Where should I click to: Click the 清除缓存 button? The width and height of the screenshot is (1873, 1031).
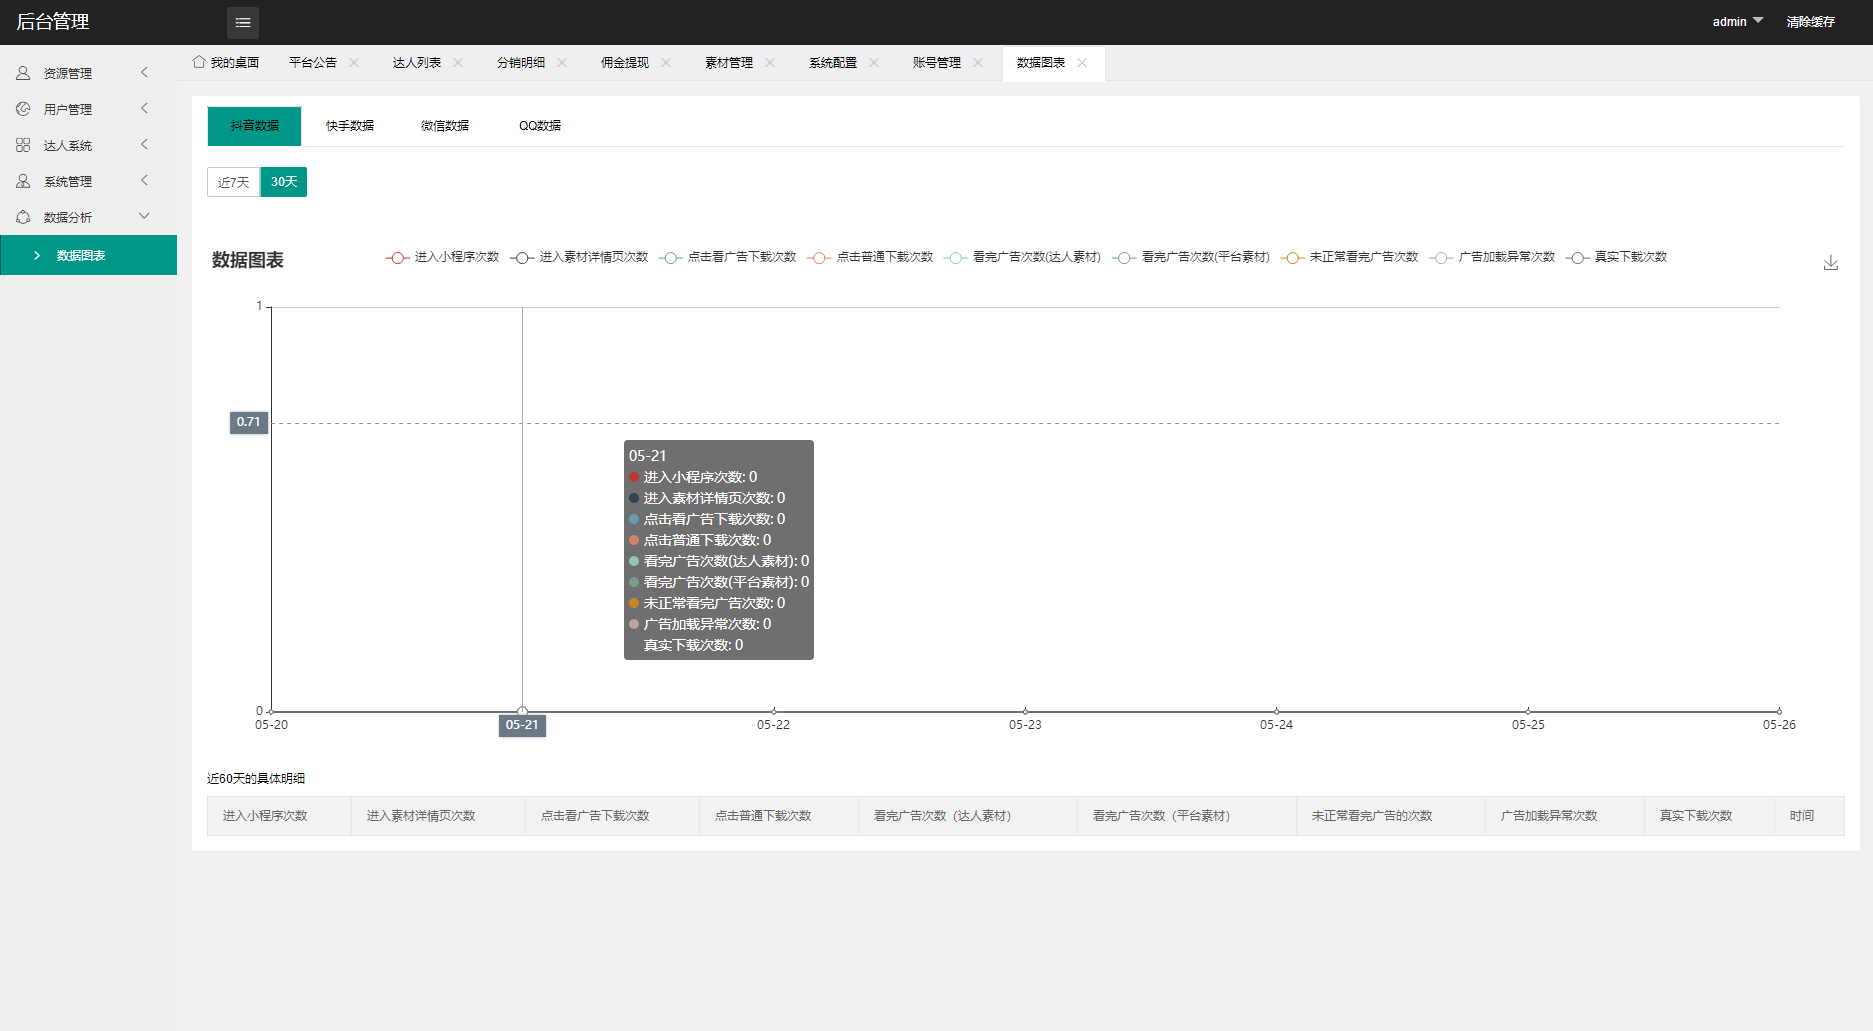(1811, 21)
